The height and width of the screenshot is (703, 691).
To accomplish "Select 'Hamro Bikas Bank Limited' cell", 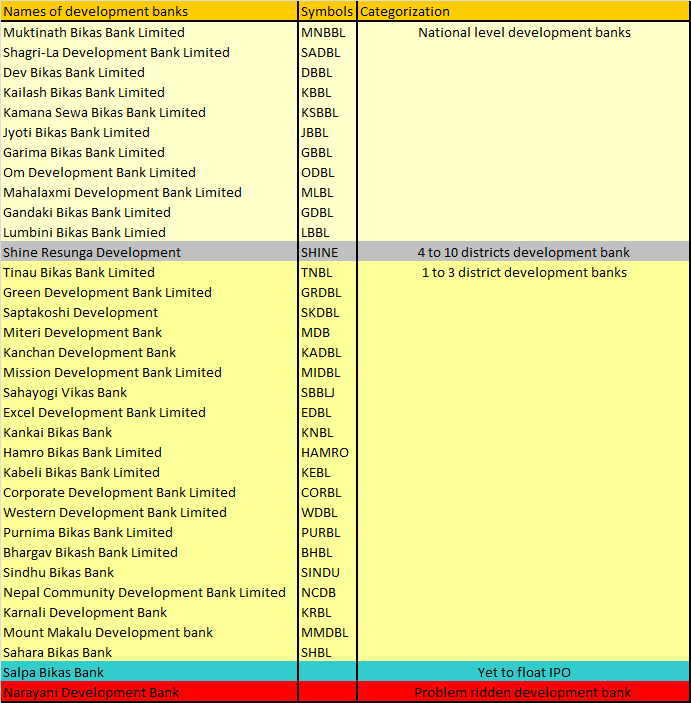I will [149, 452].
